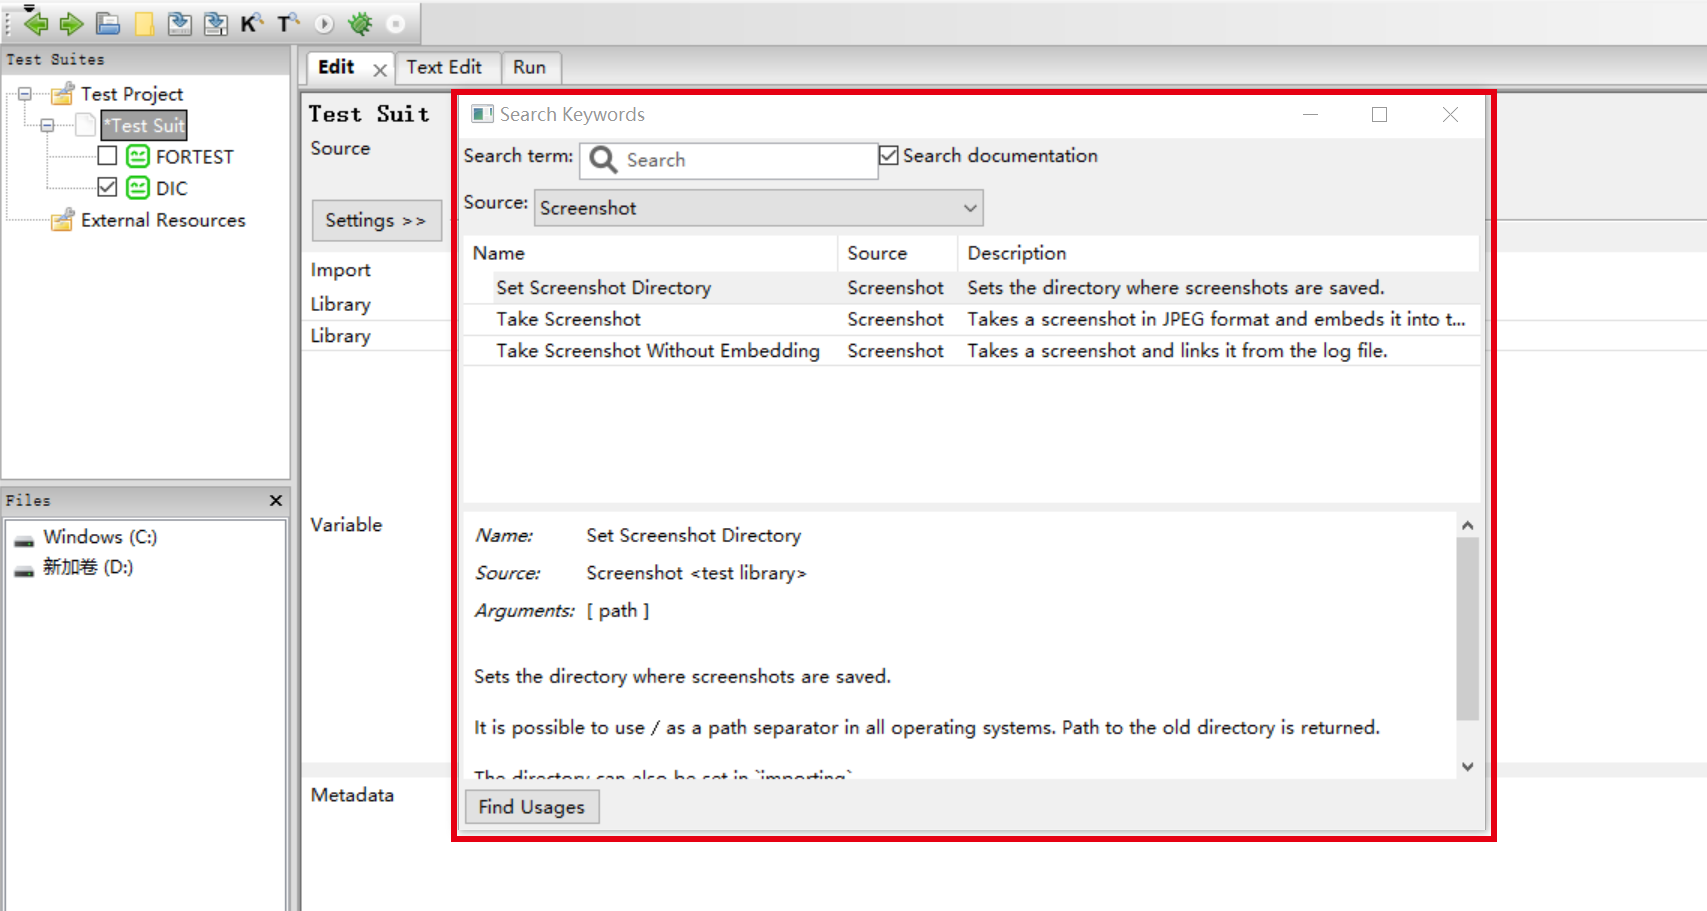The width and height of the screenshot is (1707, 911).
Task: Close the Files panel
Action: pyautogui.click(x=276, y=500)
